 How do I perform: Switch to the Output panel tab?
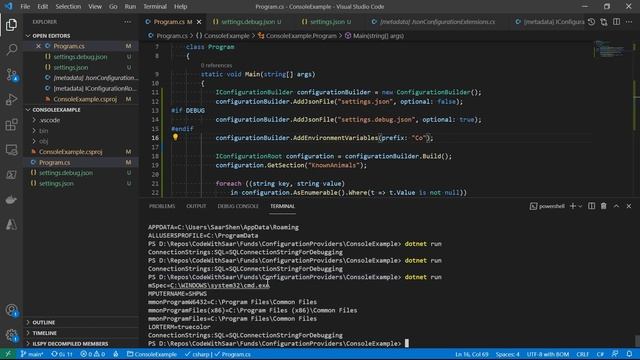point(196,206)
